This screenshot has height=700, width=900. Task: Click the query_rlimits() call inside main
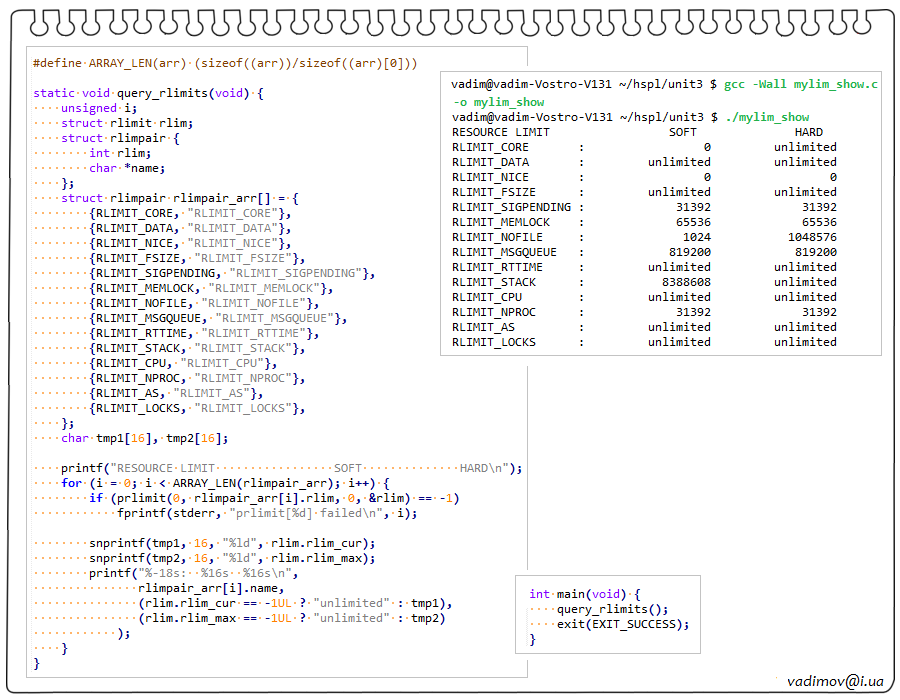click(x=612, y=609)
